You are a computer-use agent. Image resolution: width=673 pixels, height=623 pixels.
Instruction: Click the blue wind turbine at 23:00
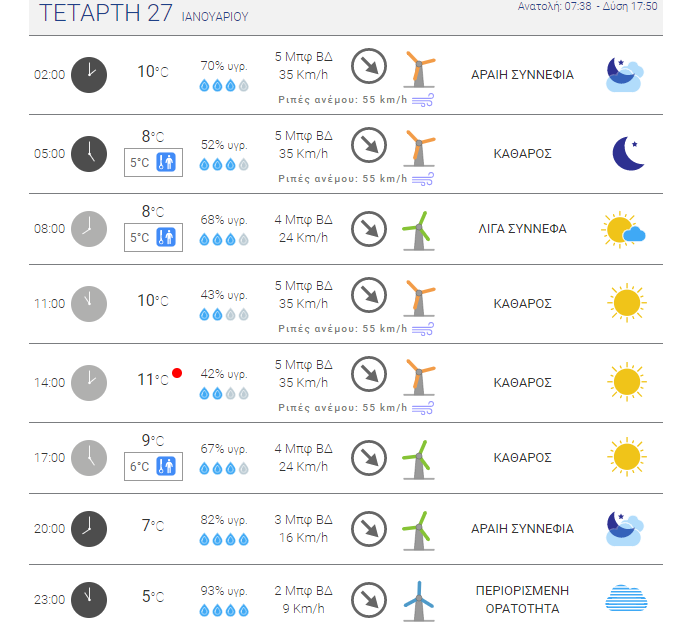point(418,601)
